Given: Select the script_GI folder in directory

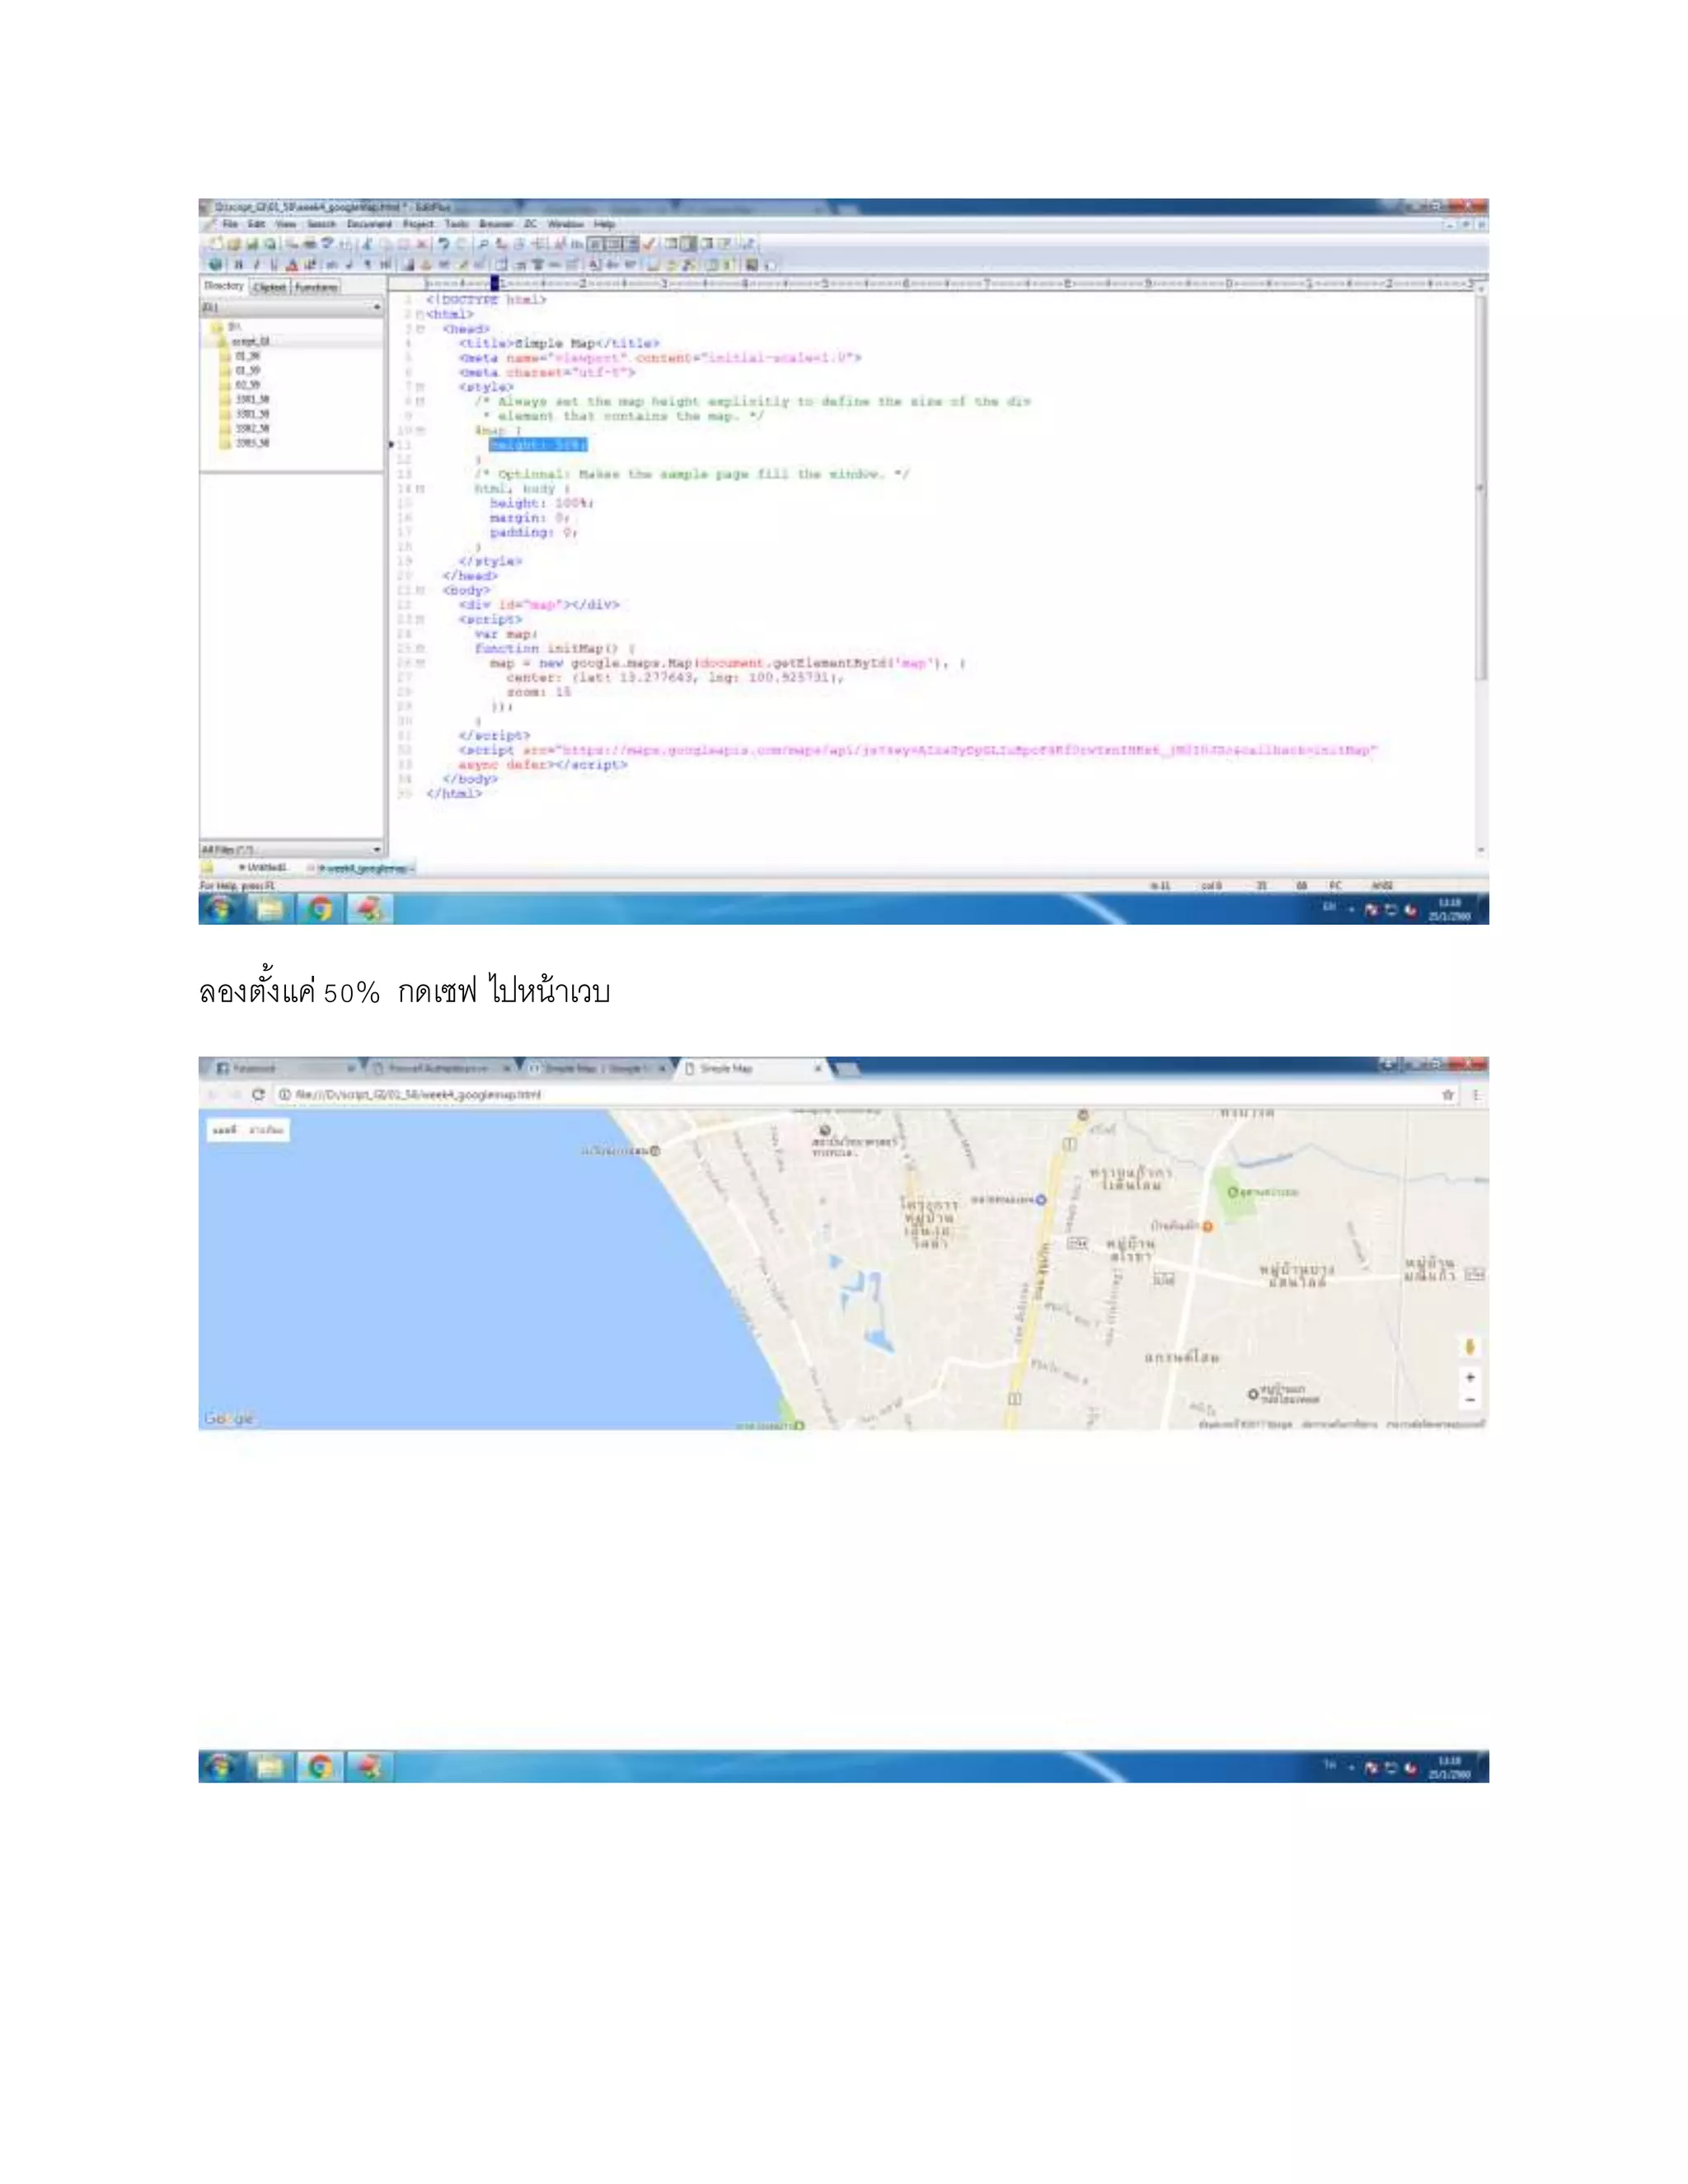Looking at the screenshot, I should (x=249, y=342).
